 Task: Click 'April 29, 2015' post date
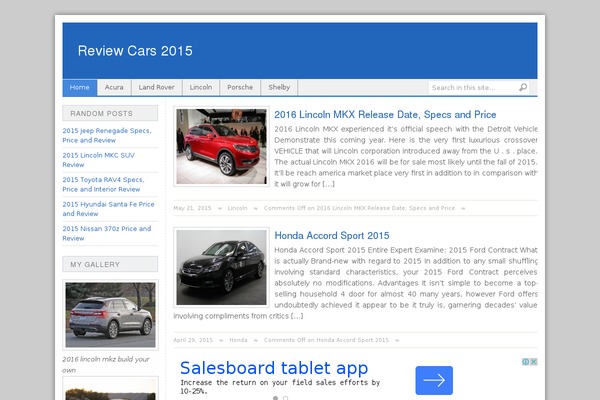(x=193, y=340)
